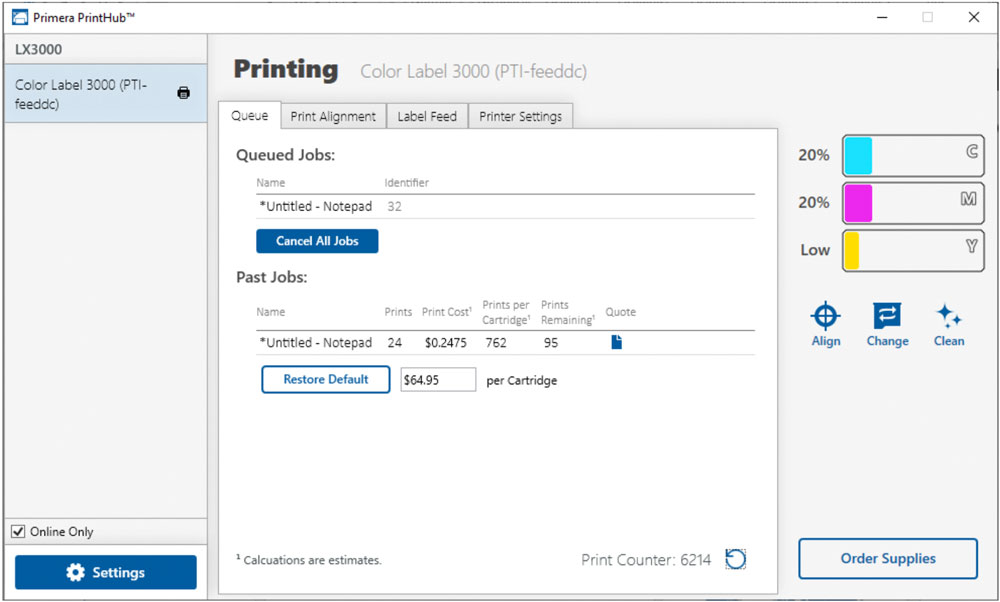Click the Primera PrintHub logo in the title bar

click(20, 17)
